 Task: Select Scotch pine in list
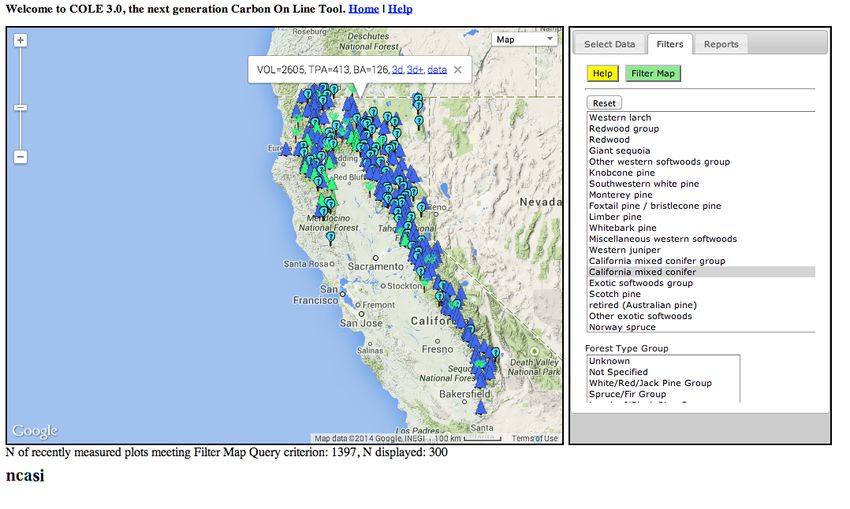[x=701, y=294]
